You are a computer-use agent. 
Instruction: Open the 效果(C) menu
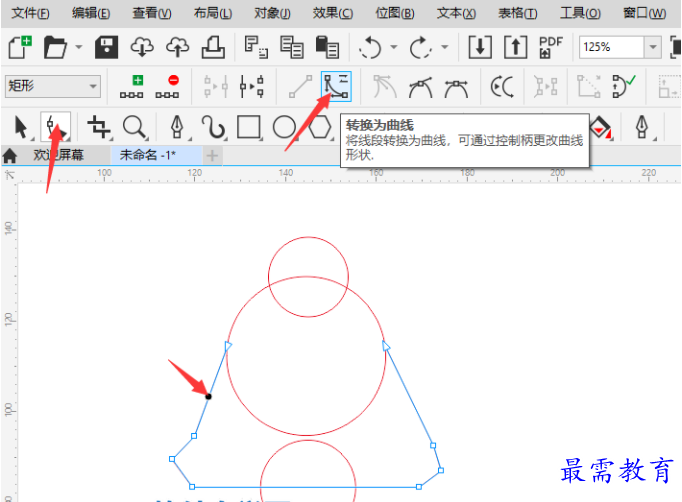pos(333,13)
